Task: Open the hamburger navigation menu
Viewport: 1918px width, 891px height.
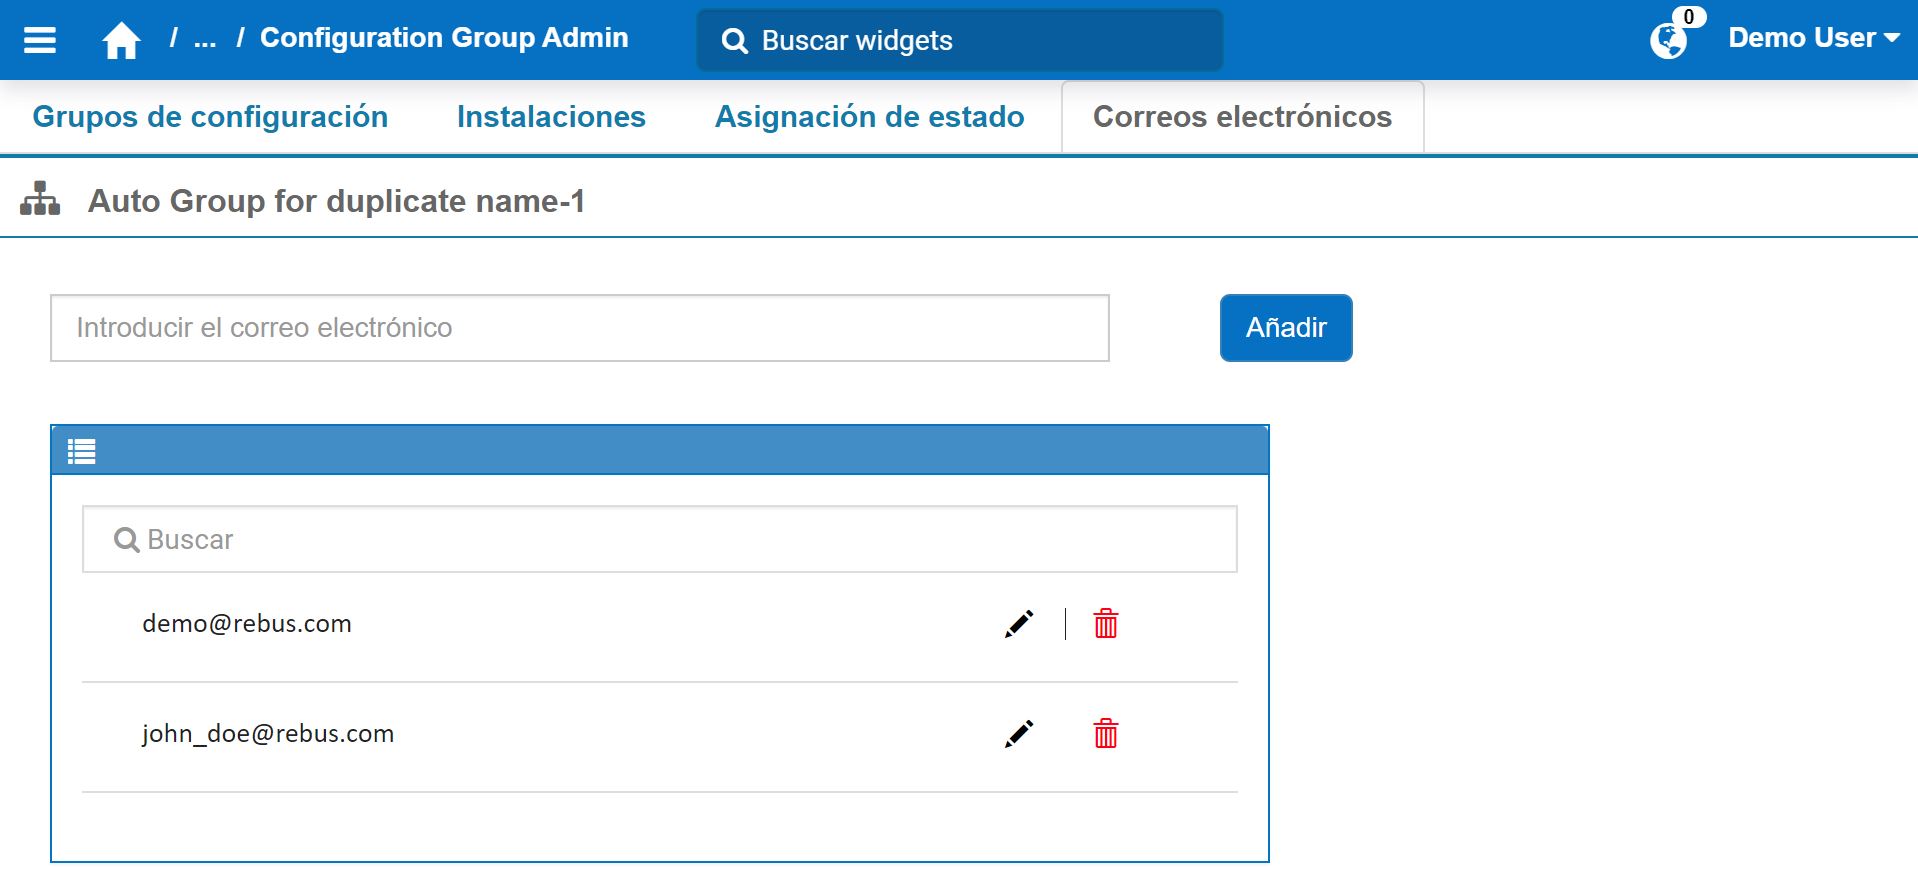Action: [40, 40]
